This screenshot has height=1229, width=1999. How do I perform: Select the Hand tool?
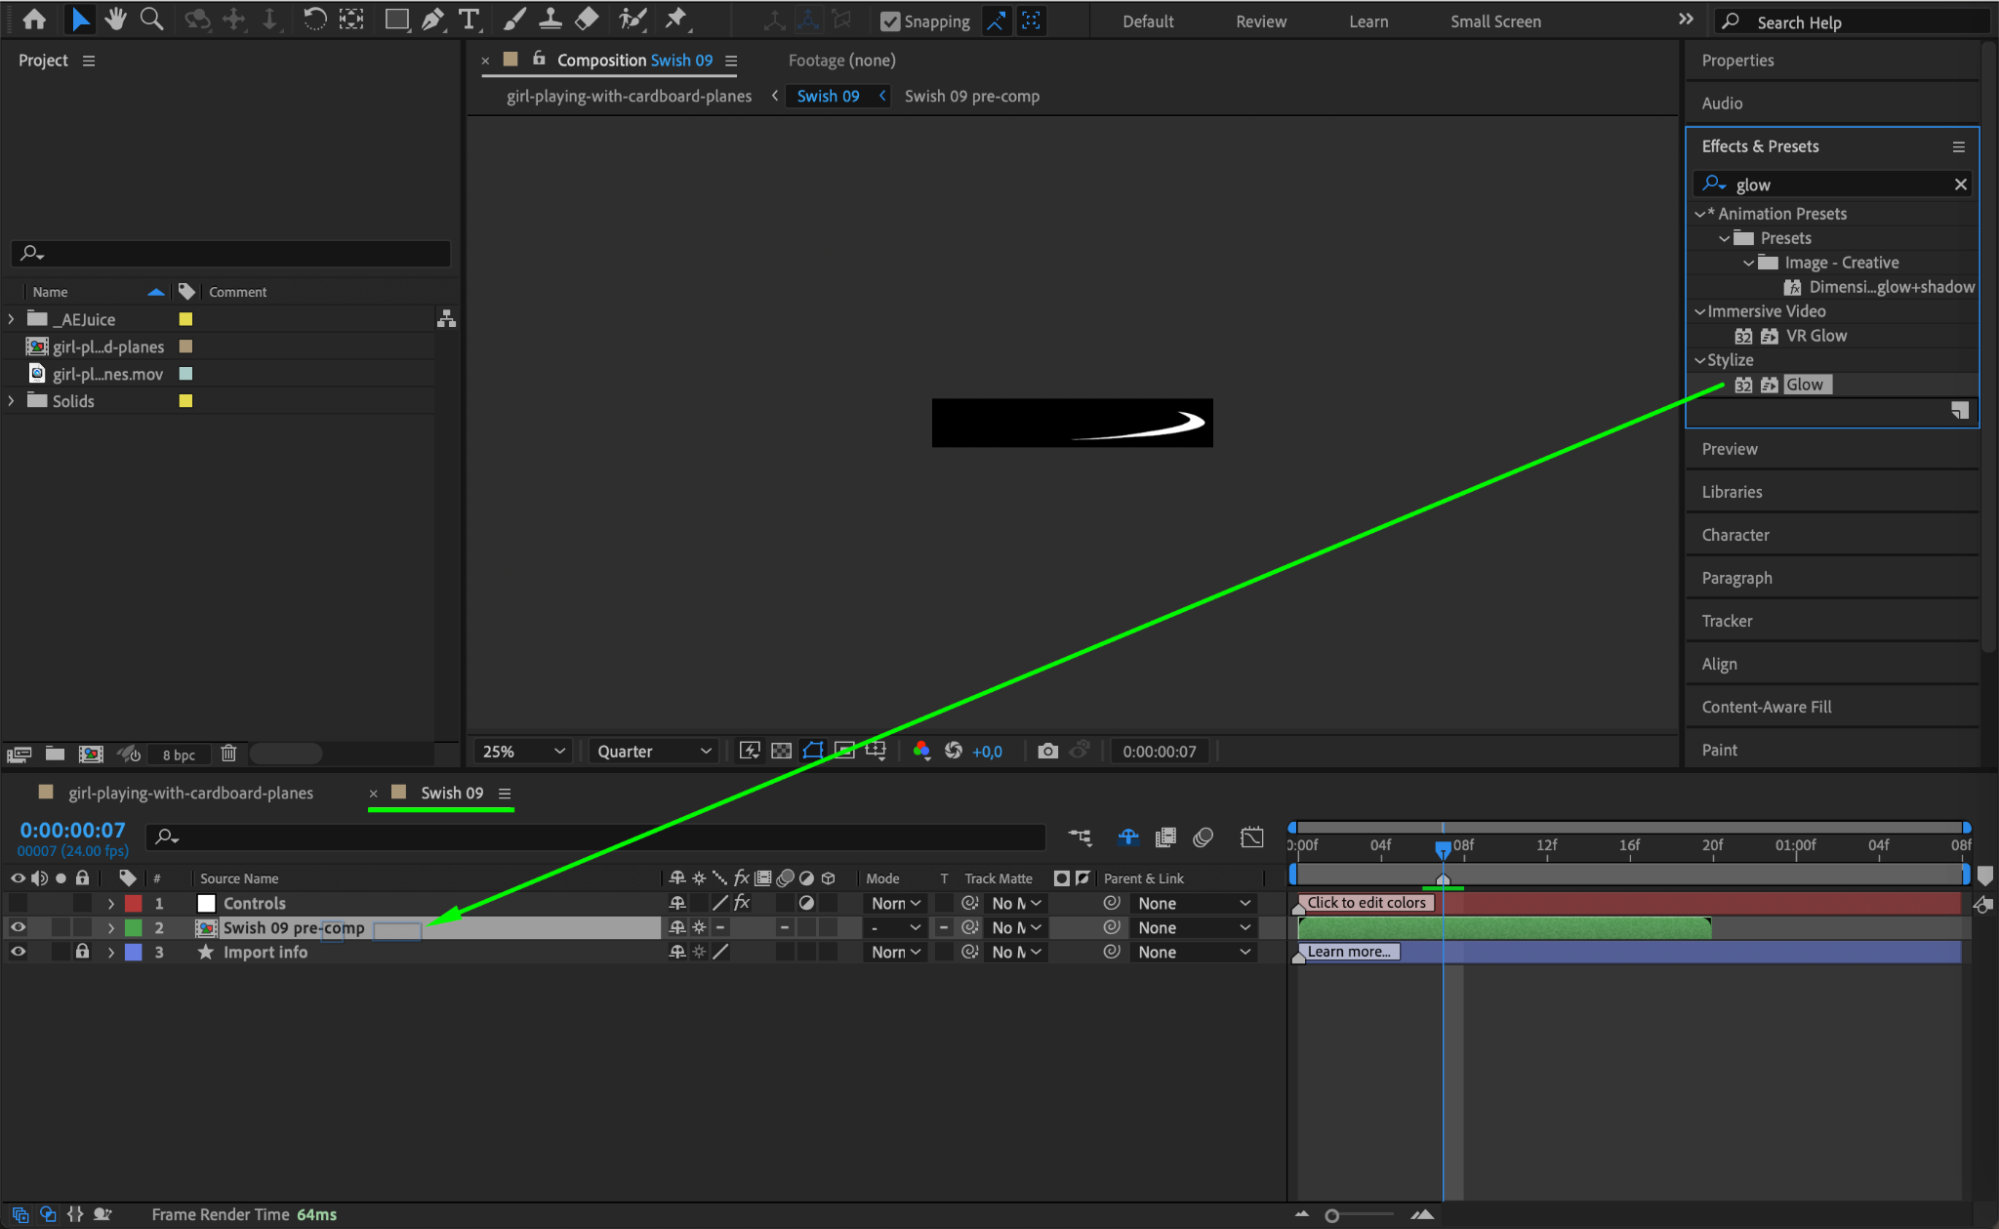[x=116, y=19]
